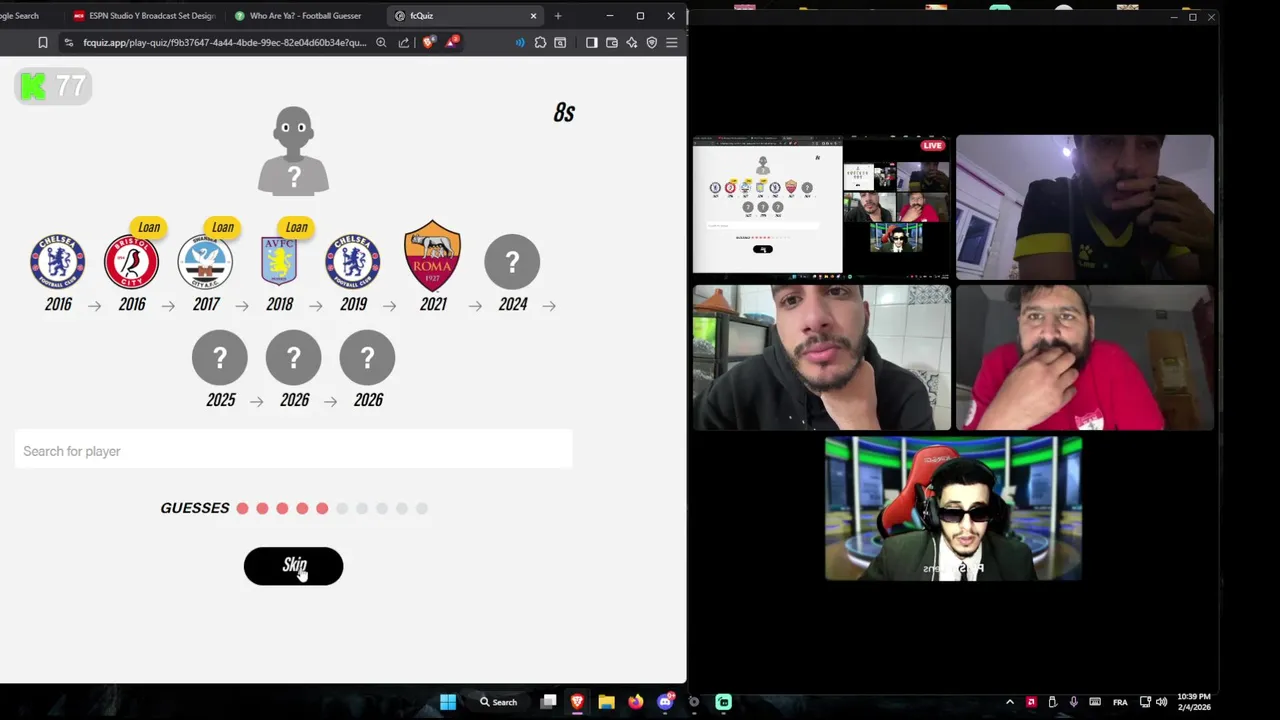This screenshot has width=1280, height=720.
Task: Click the last grey guess dot
Action: tap(422, 508)
